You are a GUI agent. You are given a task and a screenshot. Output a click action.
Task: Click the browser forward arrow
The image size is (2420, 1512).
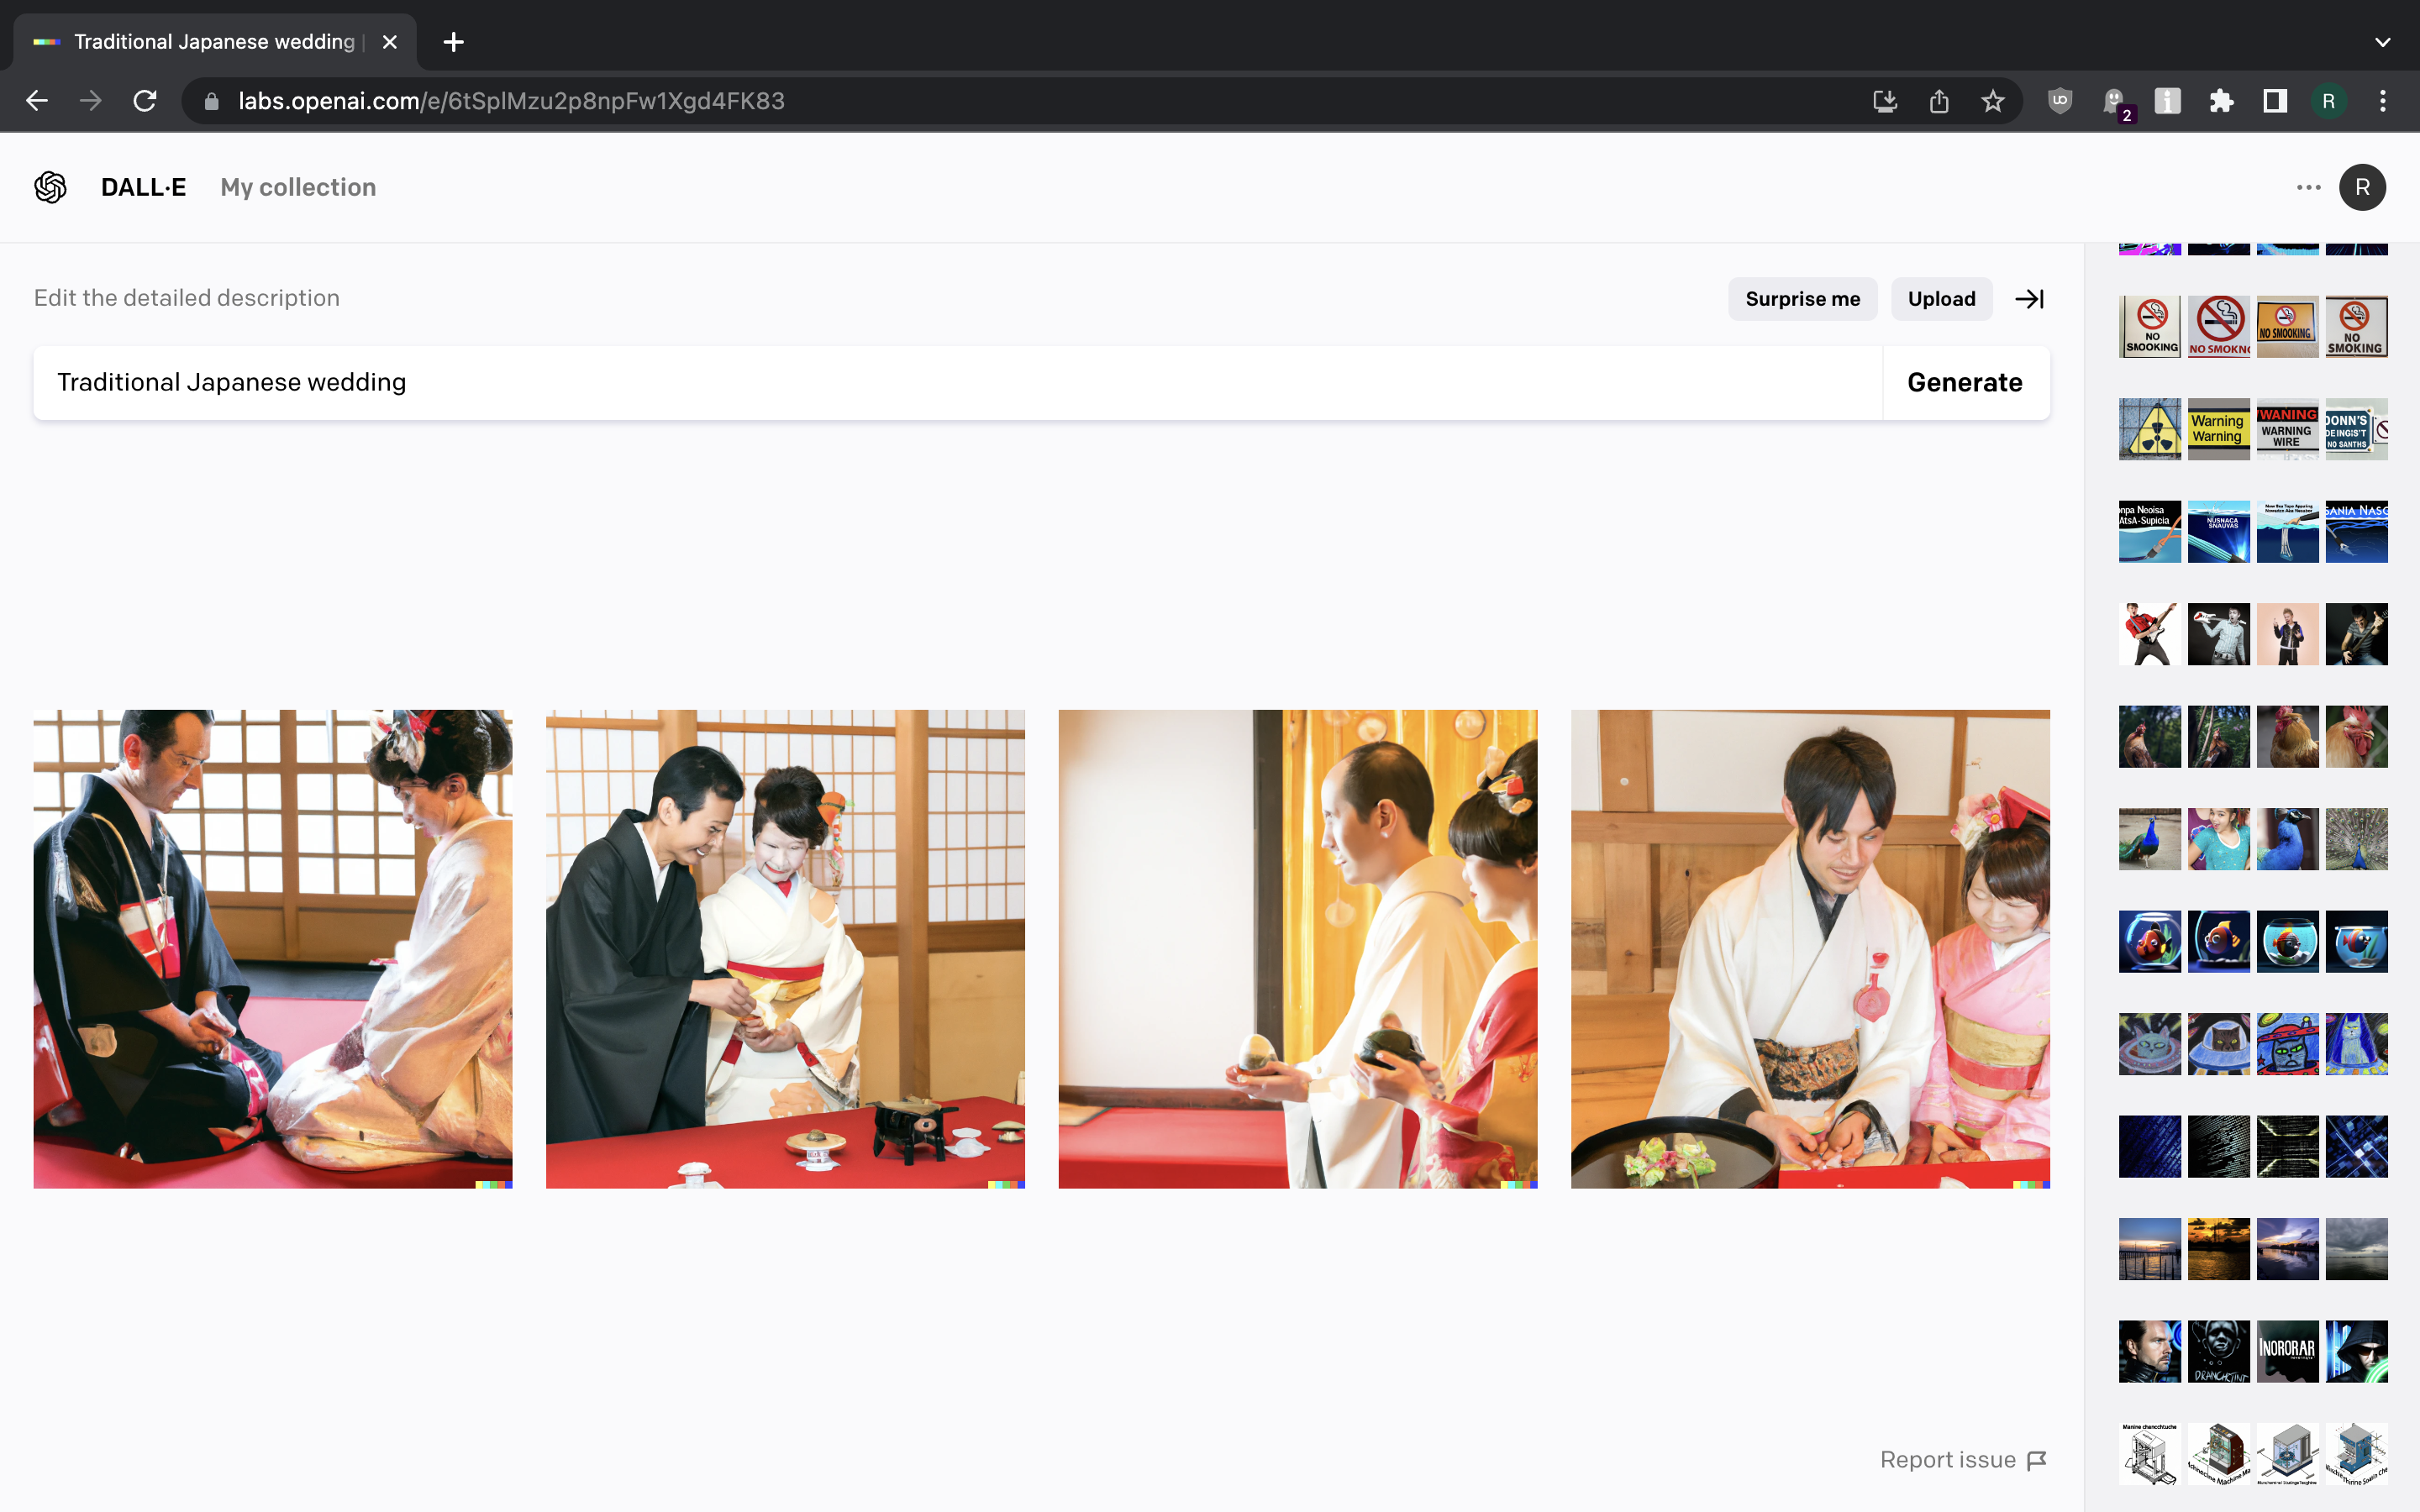(x=91, y=101)
